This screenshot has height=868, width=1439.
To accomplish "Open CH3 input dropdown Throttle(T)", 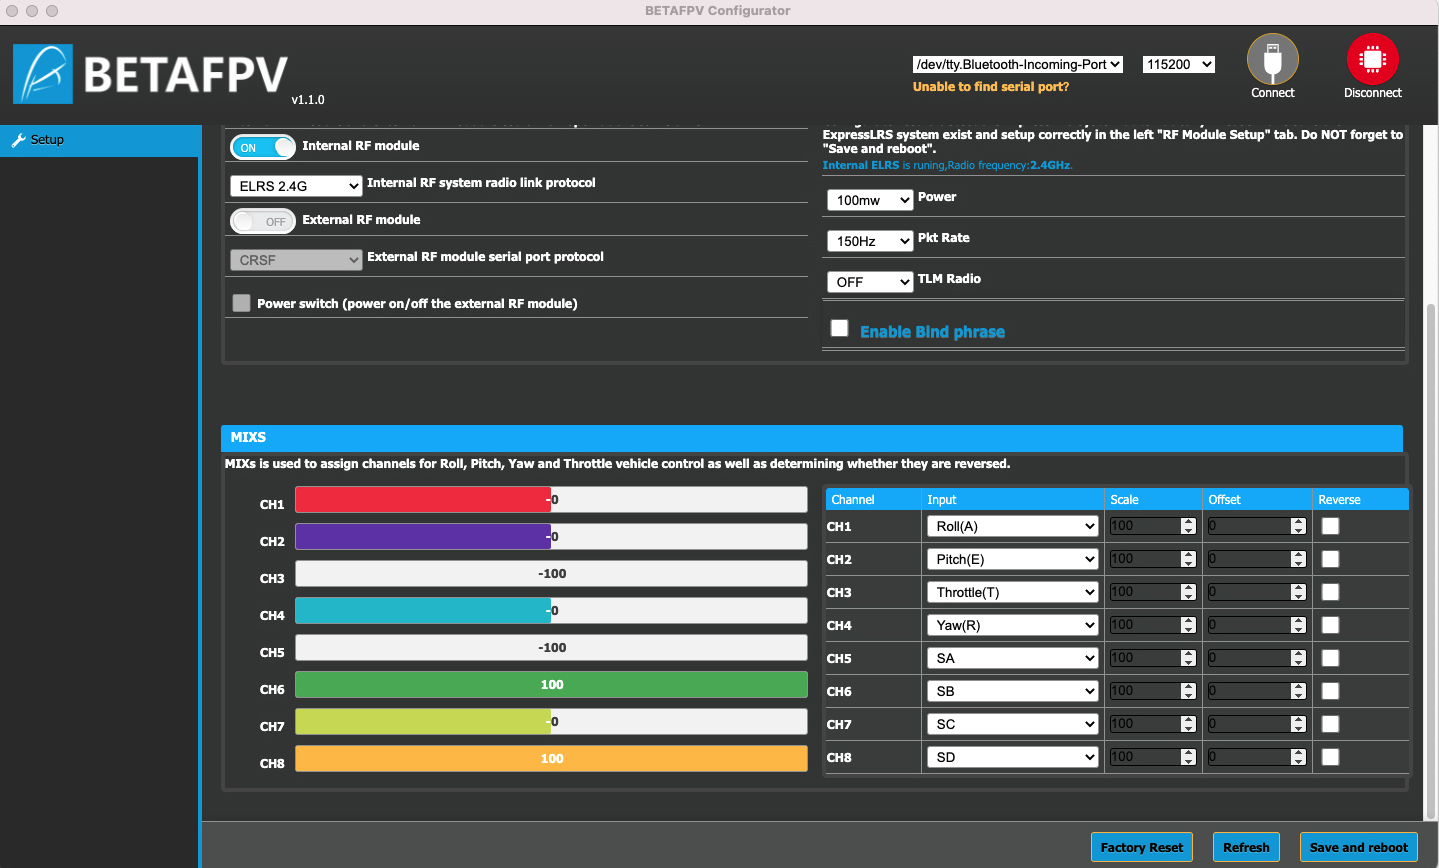I will click(x=1013, y=592).
